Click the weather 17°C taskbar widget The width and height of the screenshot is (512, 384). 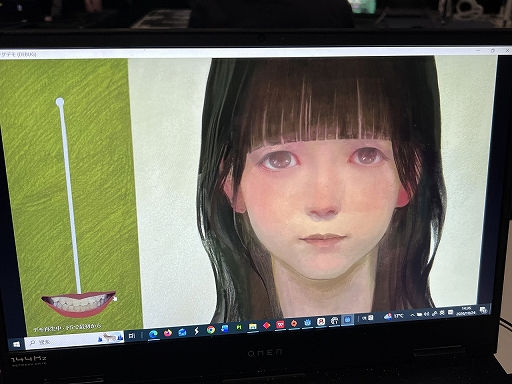pyautogui.click(x=394, y=316)
